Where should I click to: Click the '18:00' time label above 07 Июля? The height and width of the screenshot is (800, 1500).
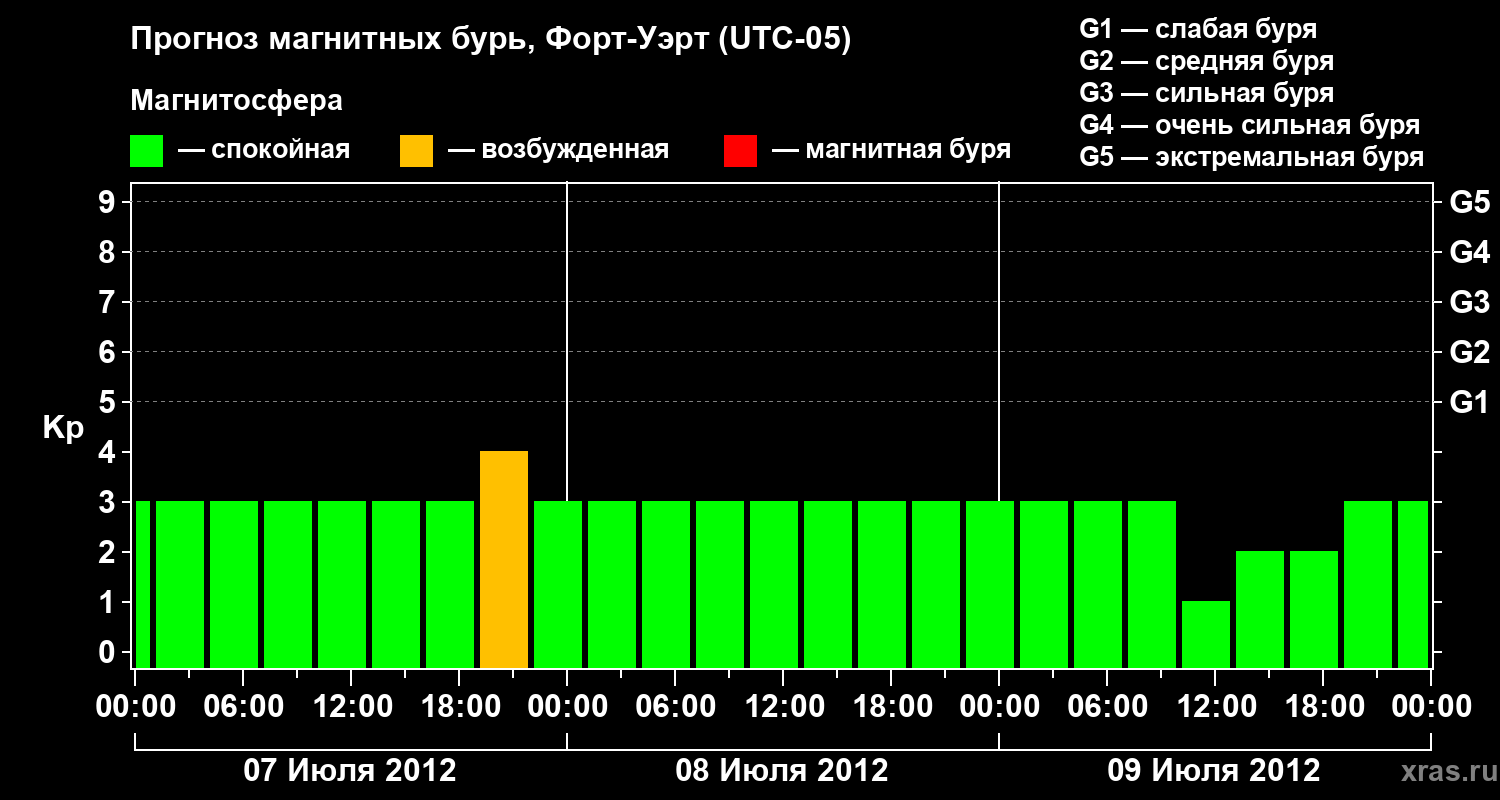[459, 707]
